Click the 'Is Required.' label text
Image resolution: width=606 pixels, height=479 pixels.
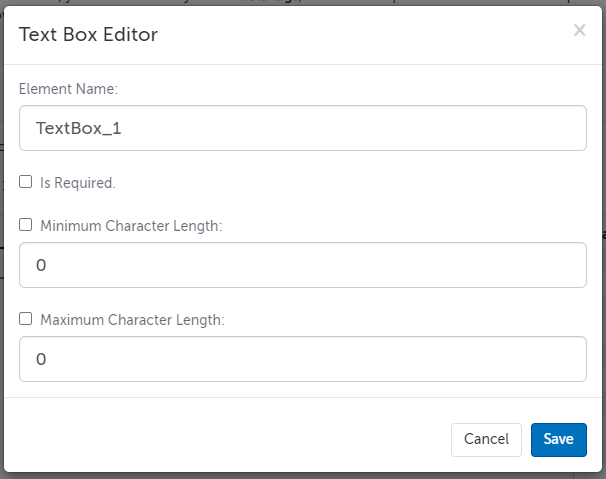pos(78,183)
